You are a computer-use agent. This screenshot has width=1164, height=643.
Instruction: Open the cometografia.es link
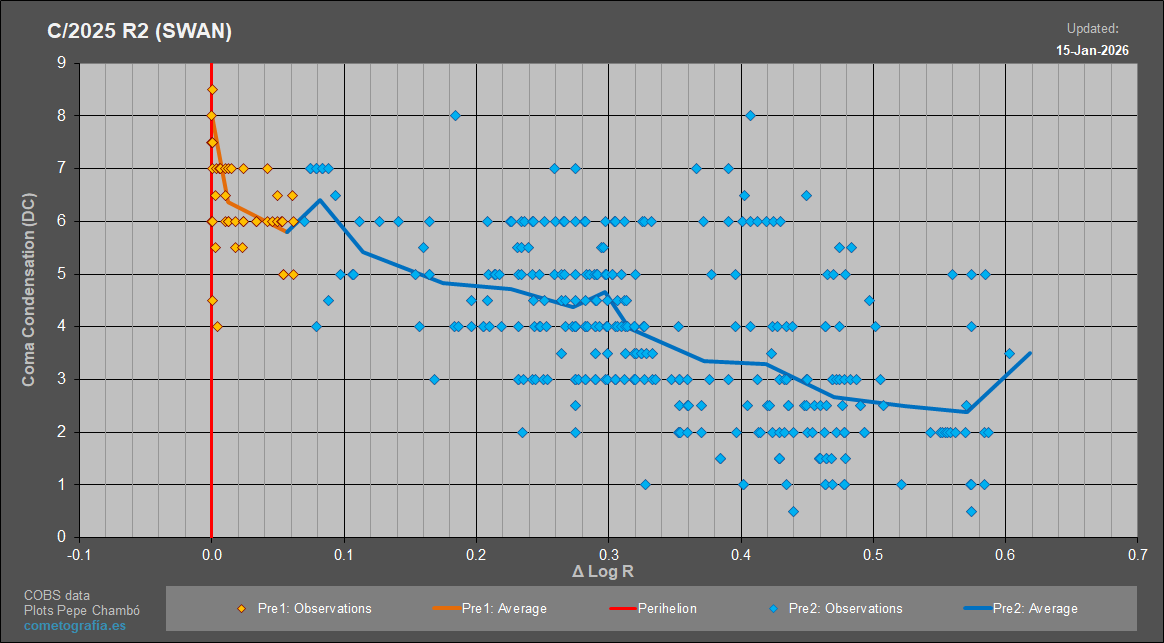pyautogui.click(x=75, y=625)
